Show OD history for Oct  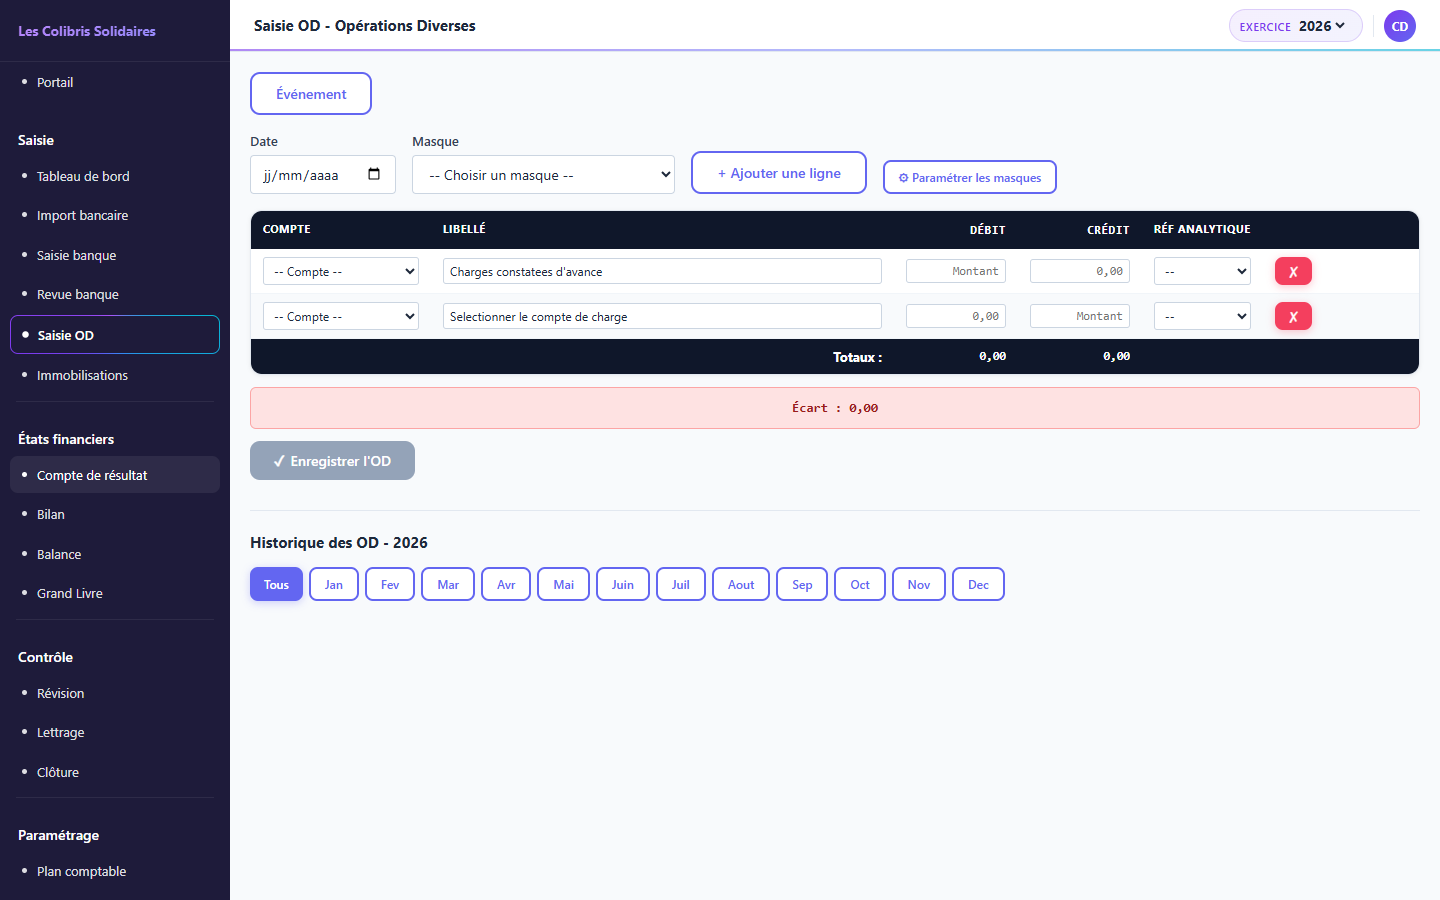click(x=860, y=584)
